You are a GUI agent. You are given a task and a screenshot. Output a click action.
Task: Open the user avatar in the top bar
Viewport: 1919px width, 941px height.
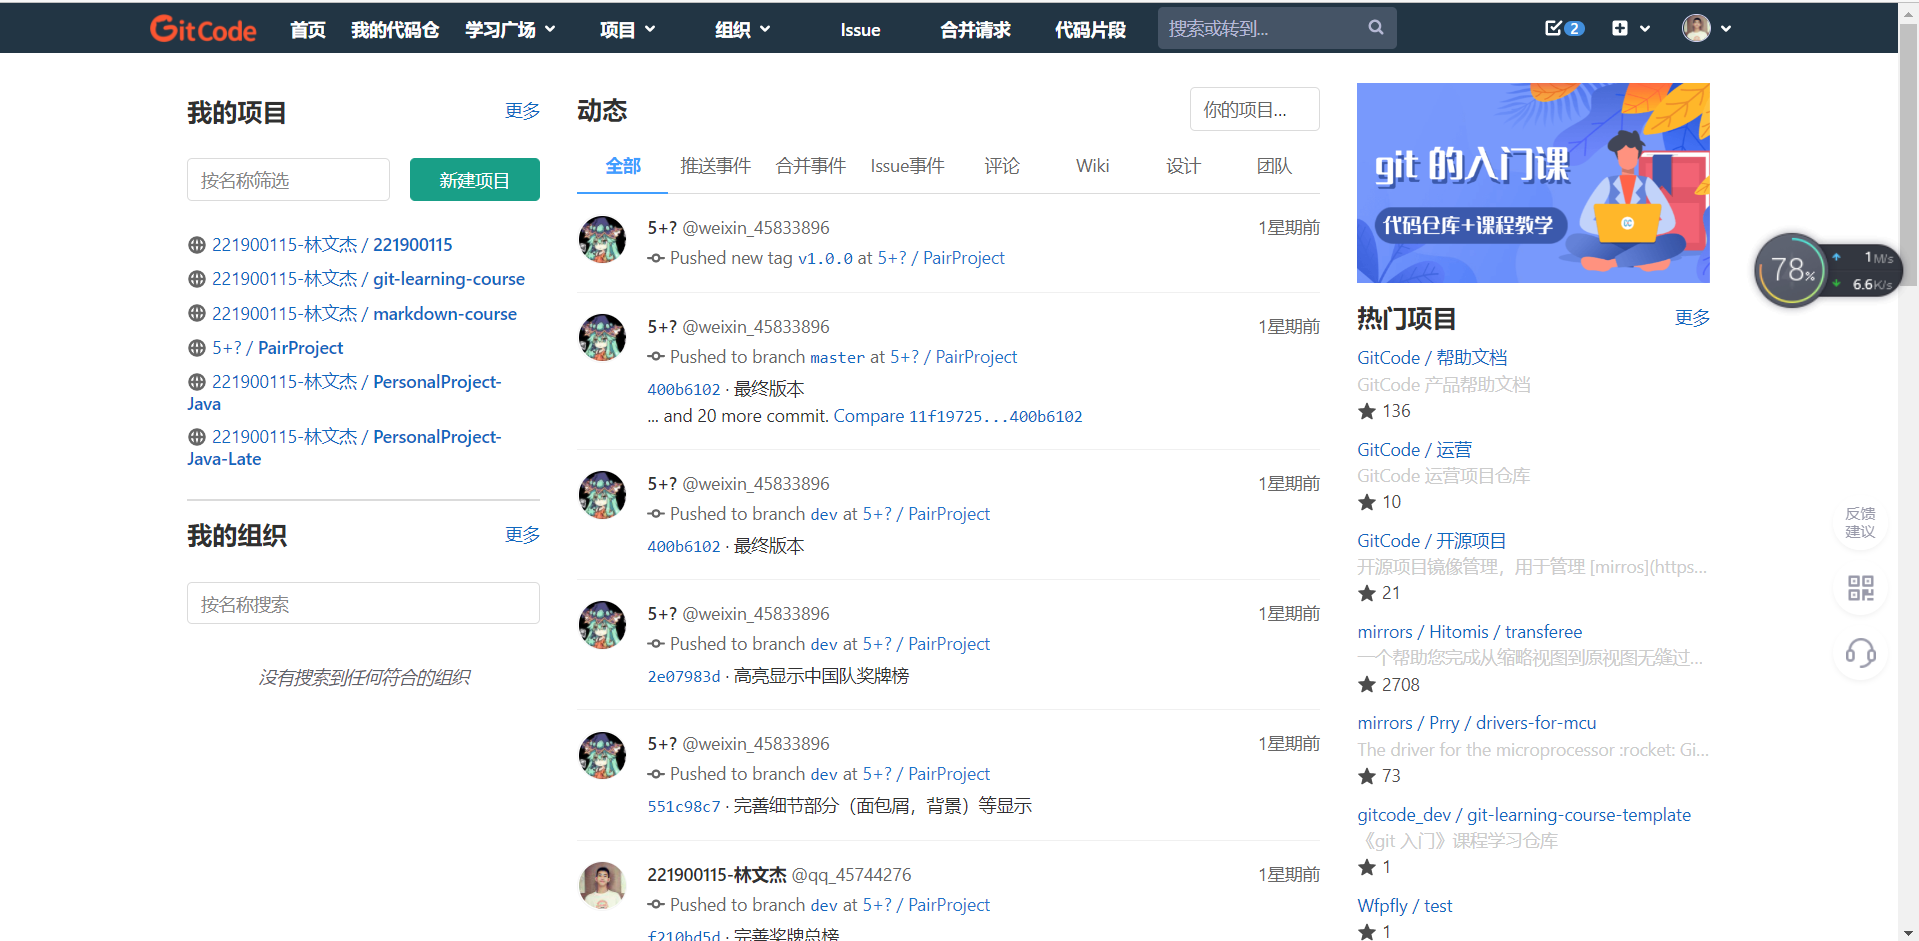(x=1696, y=28)
